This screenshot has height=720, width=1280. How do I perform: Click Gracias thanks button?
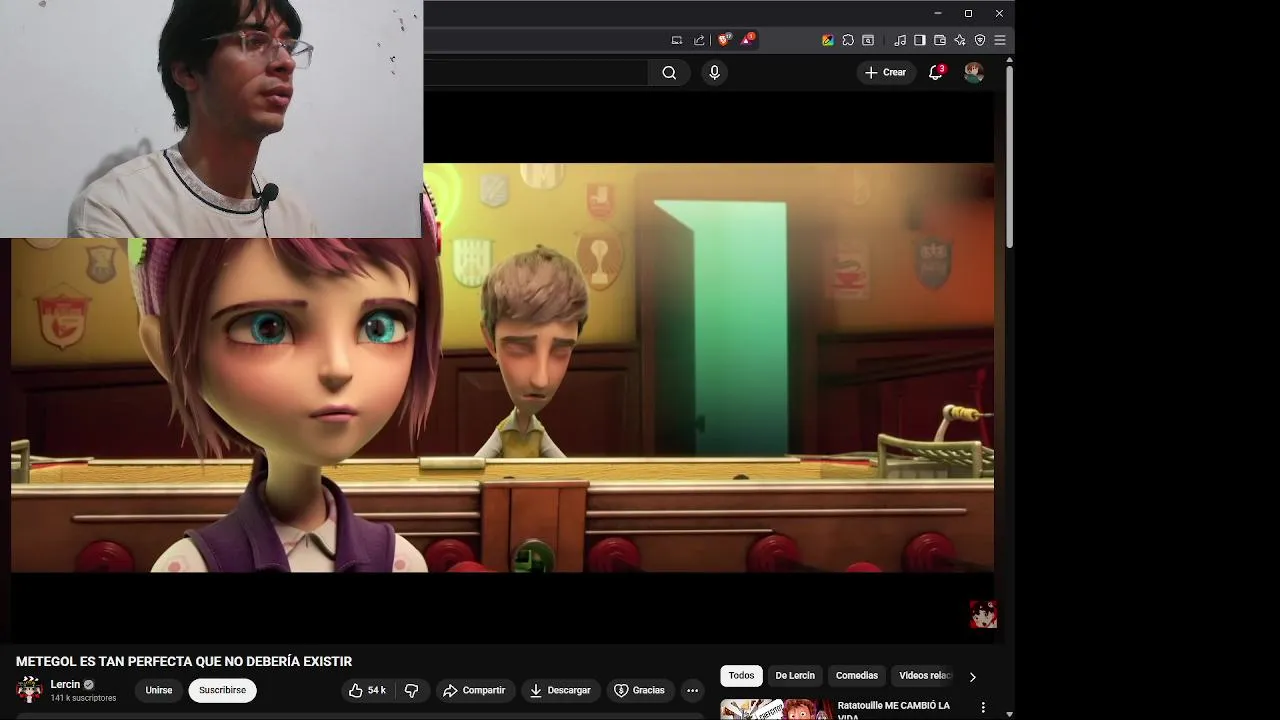(639, 690)
